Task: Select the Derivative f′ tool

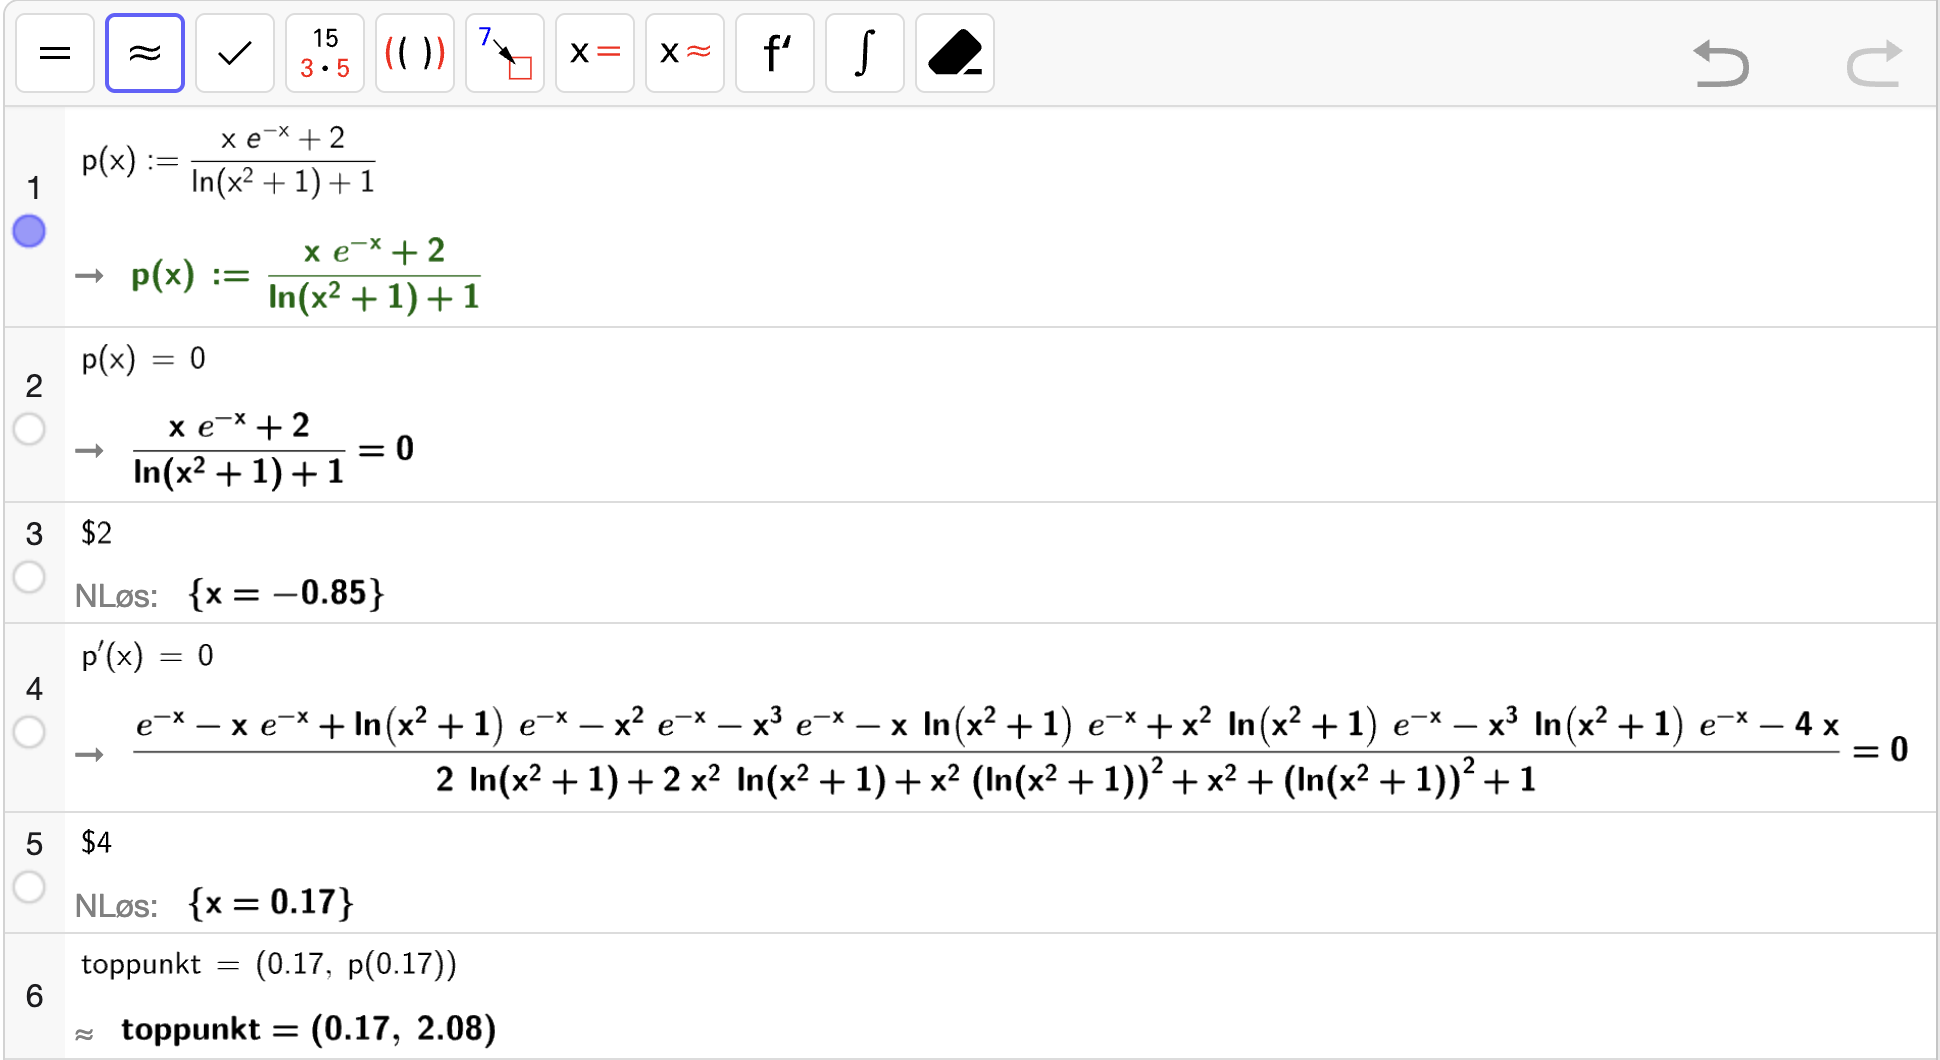Action: 775,53
